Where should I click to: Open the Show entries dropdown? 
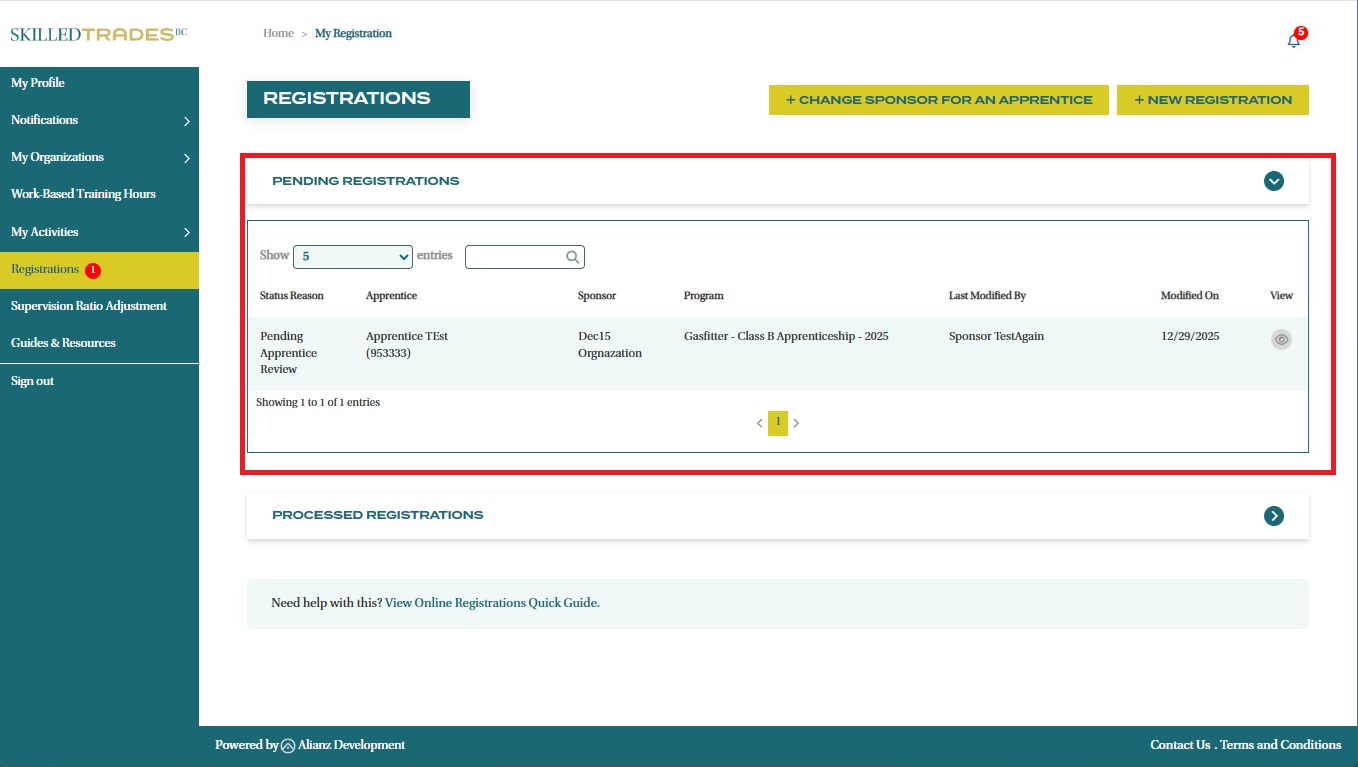coord(352,257)
